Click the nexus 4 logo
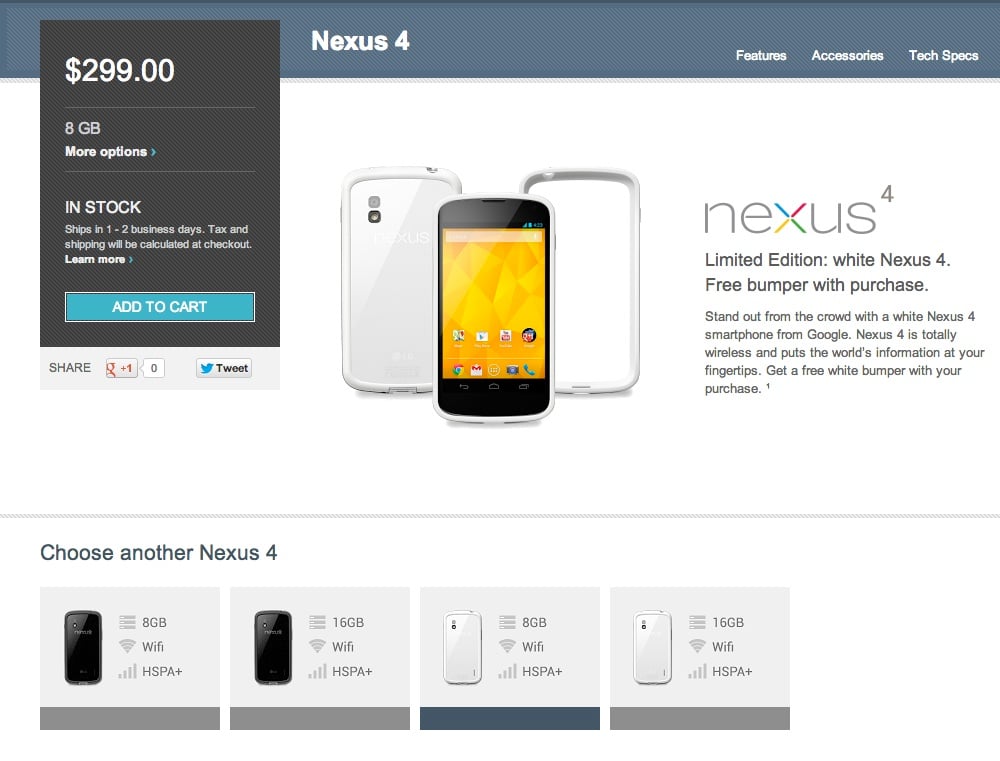1000x761 pixels. (x=799, y=210)
